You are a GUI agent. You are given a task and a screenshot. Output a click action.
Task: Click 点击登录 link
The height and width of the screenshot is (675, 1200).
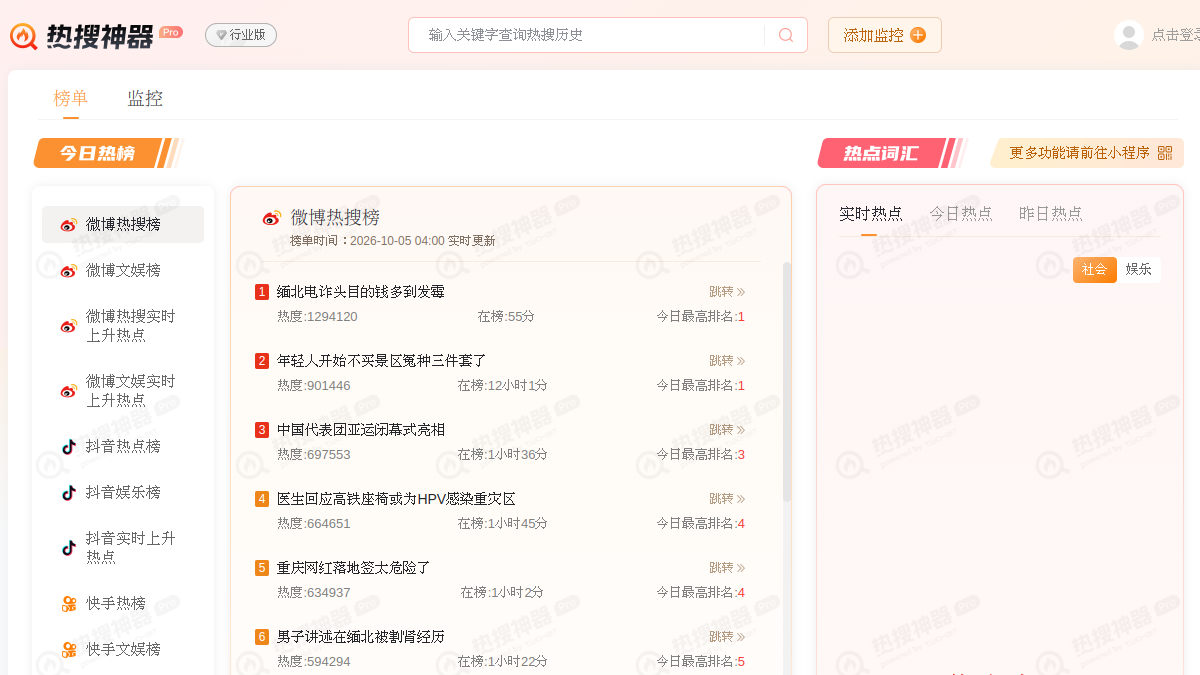click(x=1176, y=35)
